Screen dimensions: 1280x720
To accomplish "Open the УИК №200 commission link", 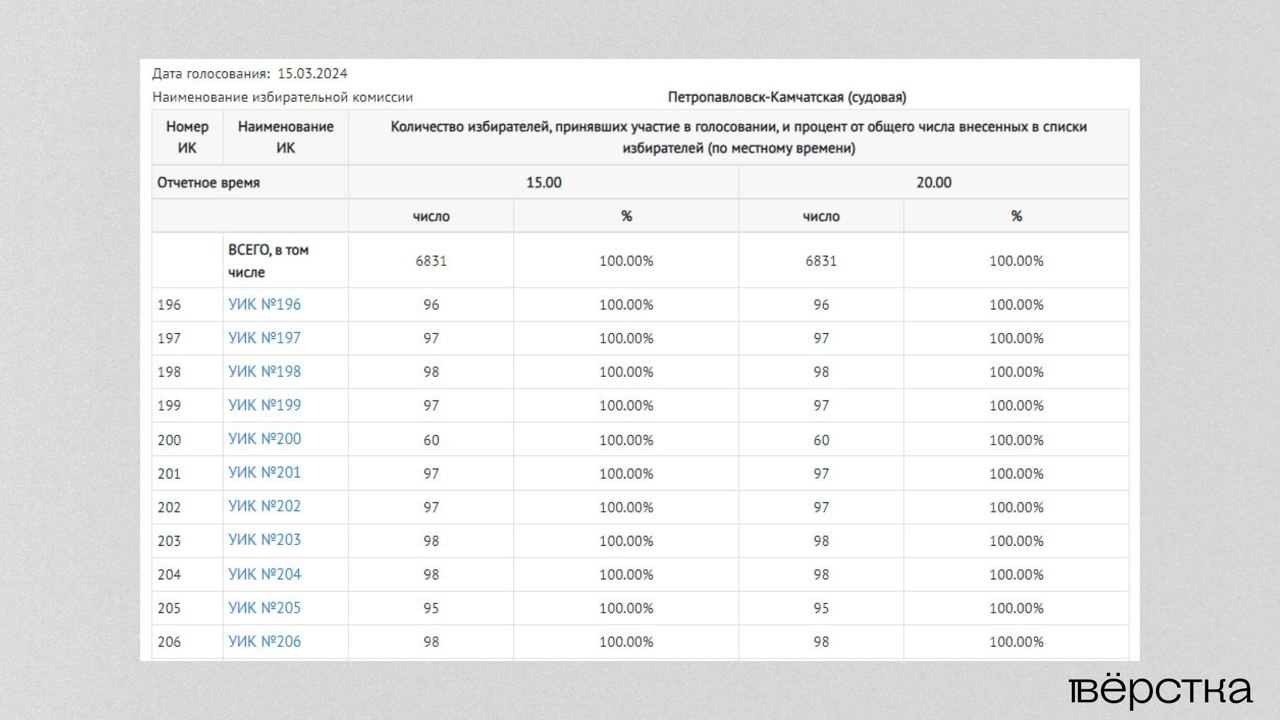I will (264, 439).
